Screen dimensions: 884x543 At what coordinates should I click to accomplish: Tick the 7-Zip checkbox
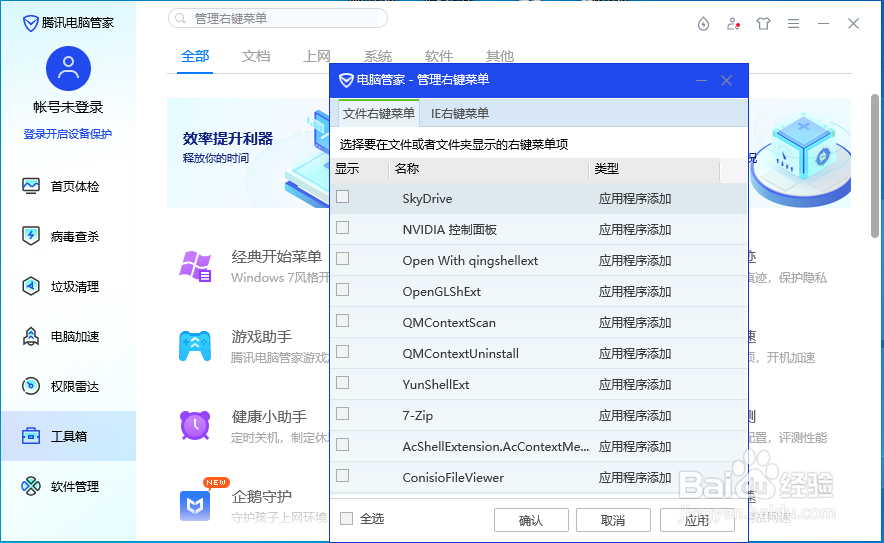pos(342,414)
